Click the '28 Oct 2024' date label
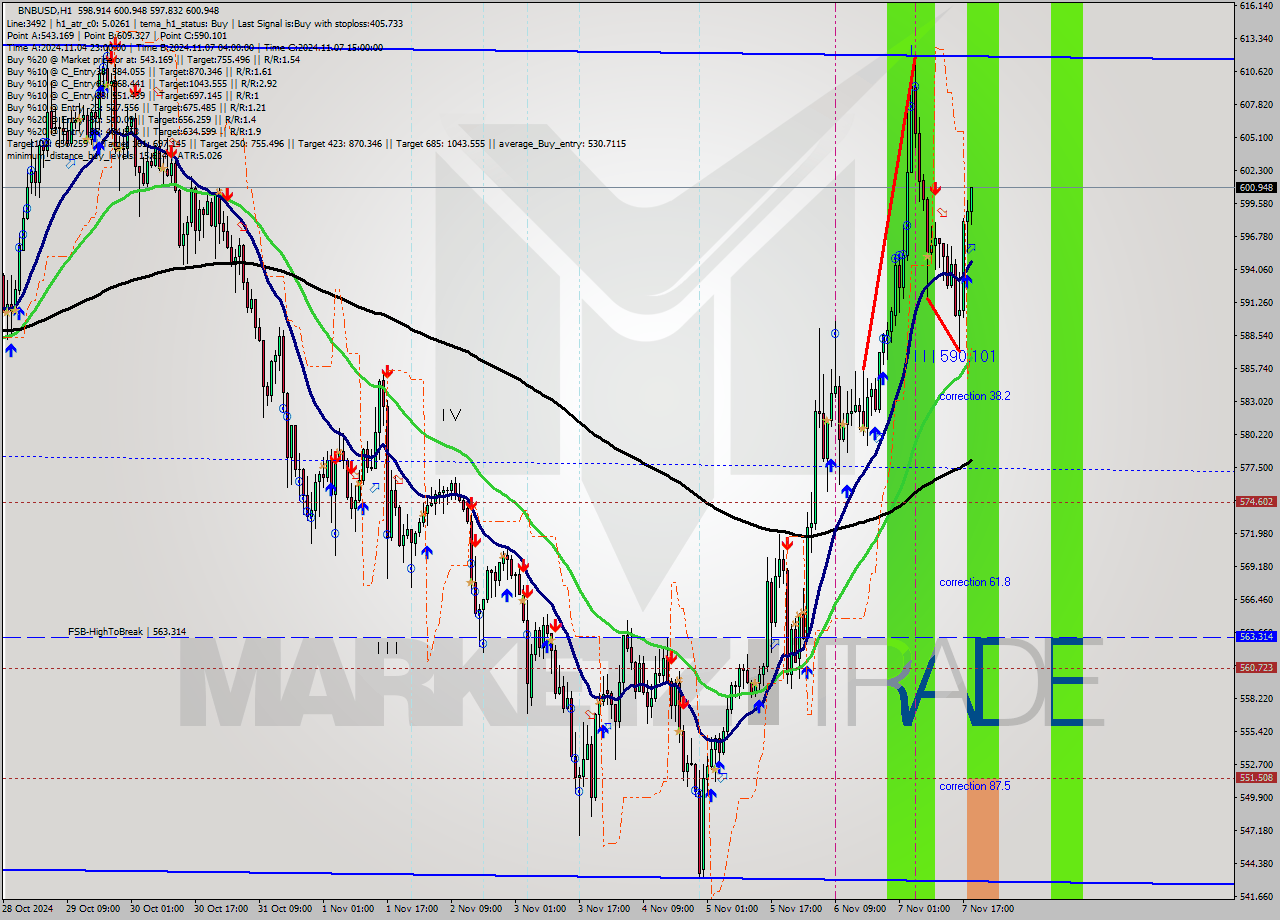This screenshot has height=920, width=1280. (28, 909)
